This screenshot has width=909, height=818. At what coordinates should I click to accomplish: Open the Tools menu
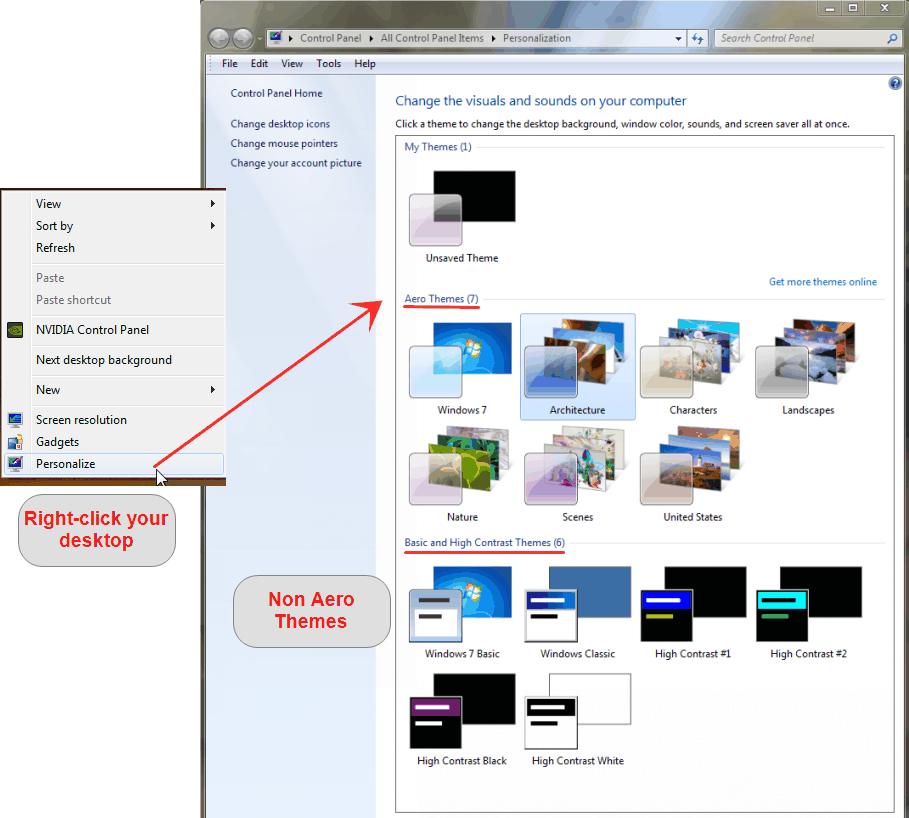(x=328, y=63)
